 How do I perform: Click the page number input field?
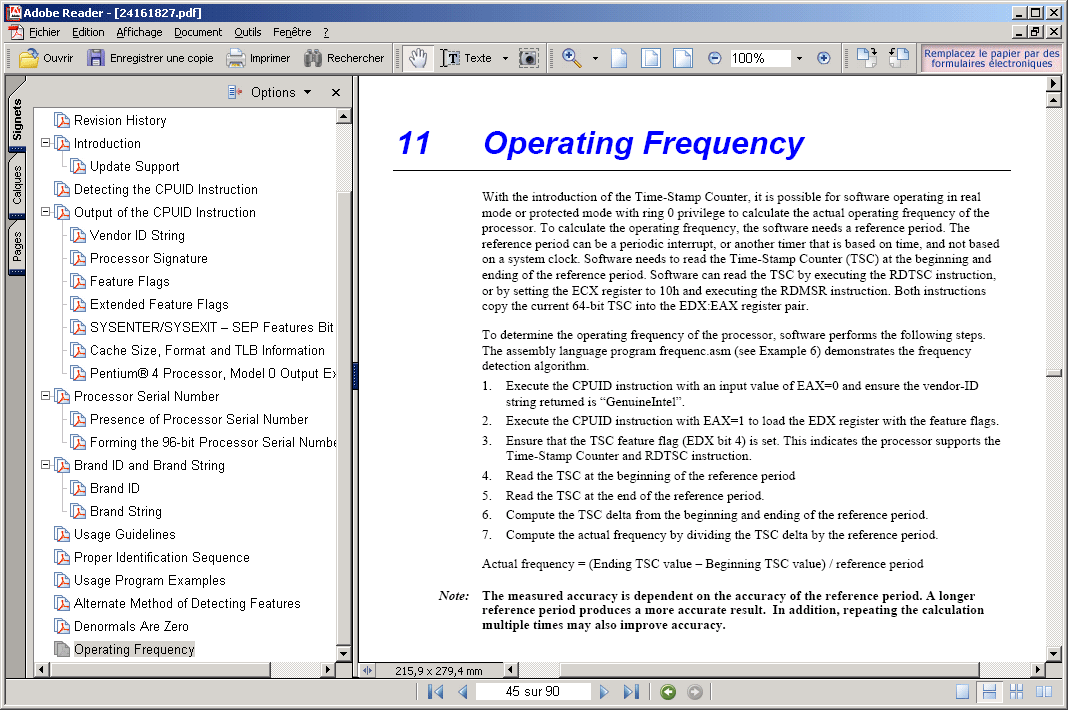pyautogui.click(x=532, y=692)
